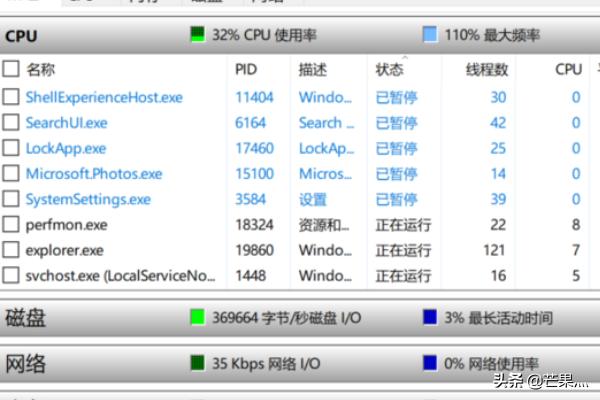
Task: Click the LockAp... description cell
Action: coord(326,149)
